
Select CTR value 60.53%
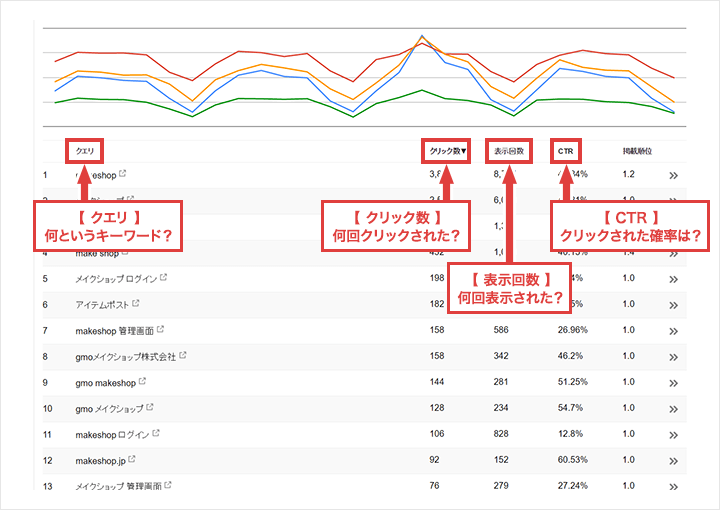pos(573,460)
